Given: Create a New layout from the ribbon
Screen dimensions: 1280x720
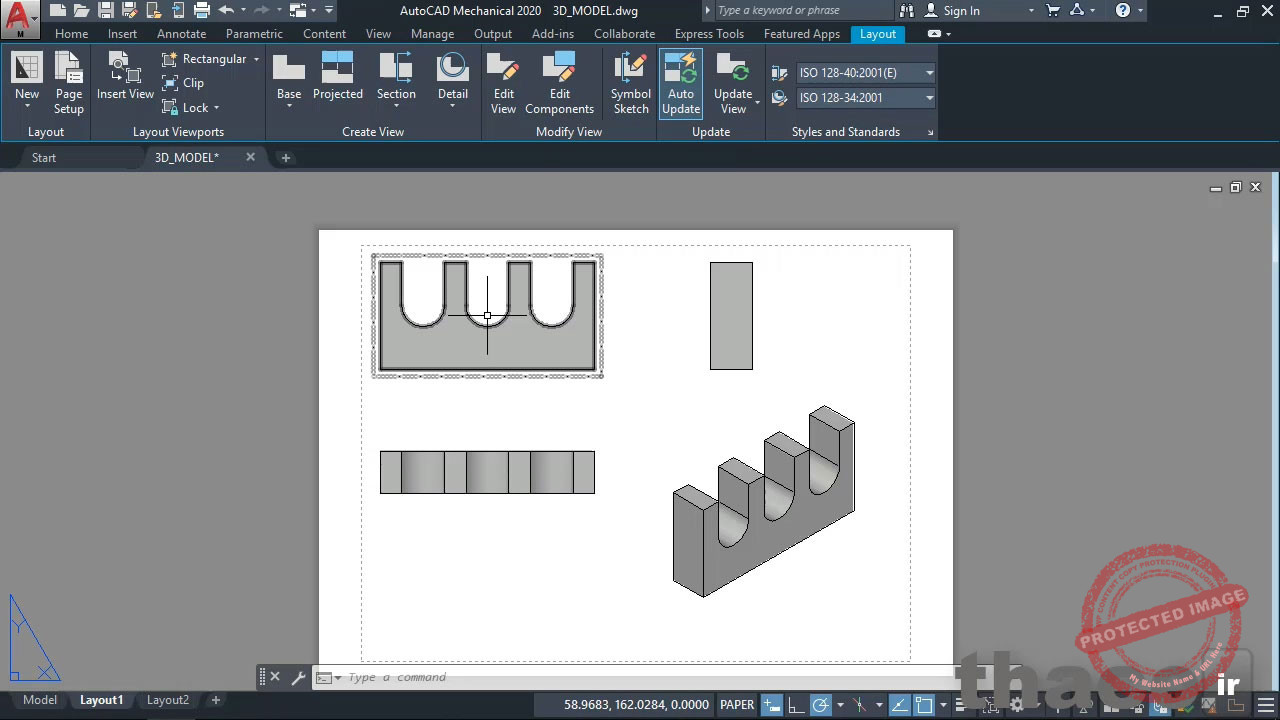Looking at the screenshot, I should tap(27, 80).
